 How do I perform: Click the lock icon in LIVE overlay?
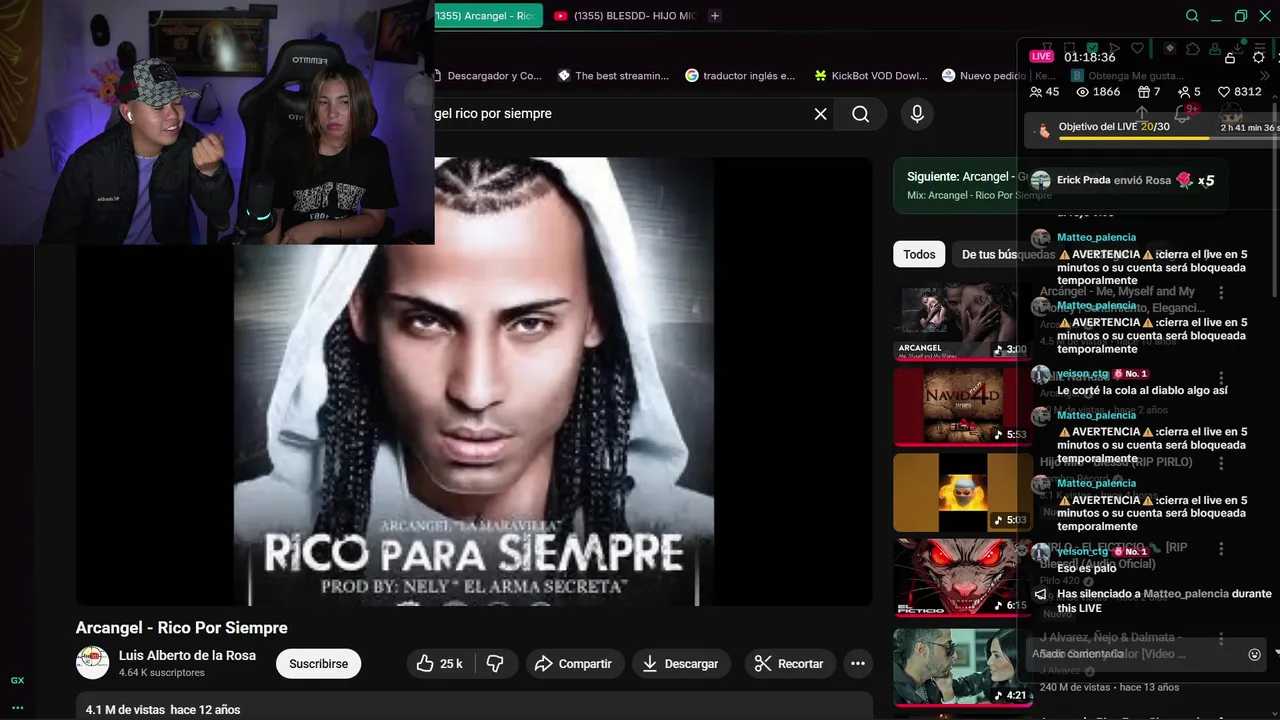[1230, 57]
